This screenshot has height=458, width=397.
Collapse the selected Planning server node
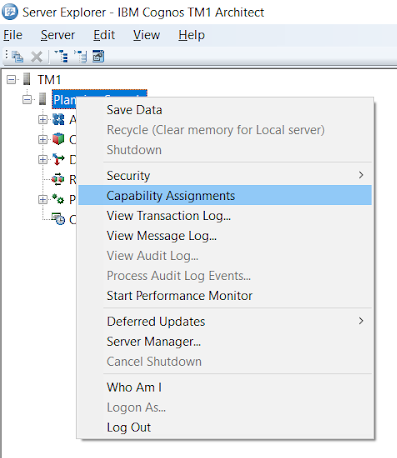(27, 99)
